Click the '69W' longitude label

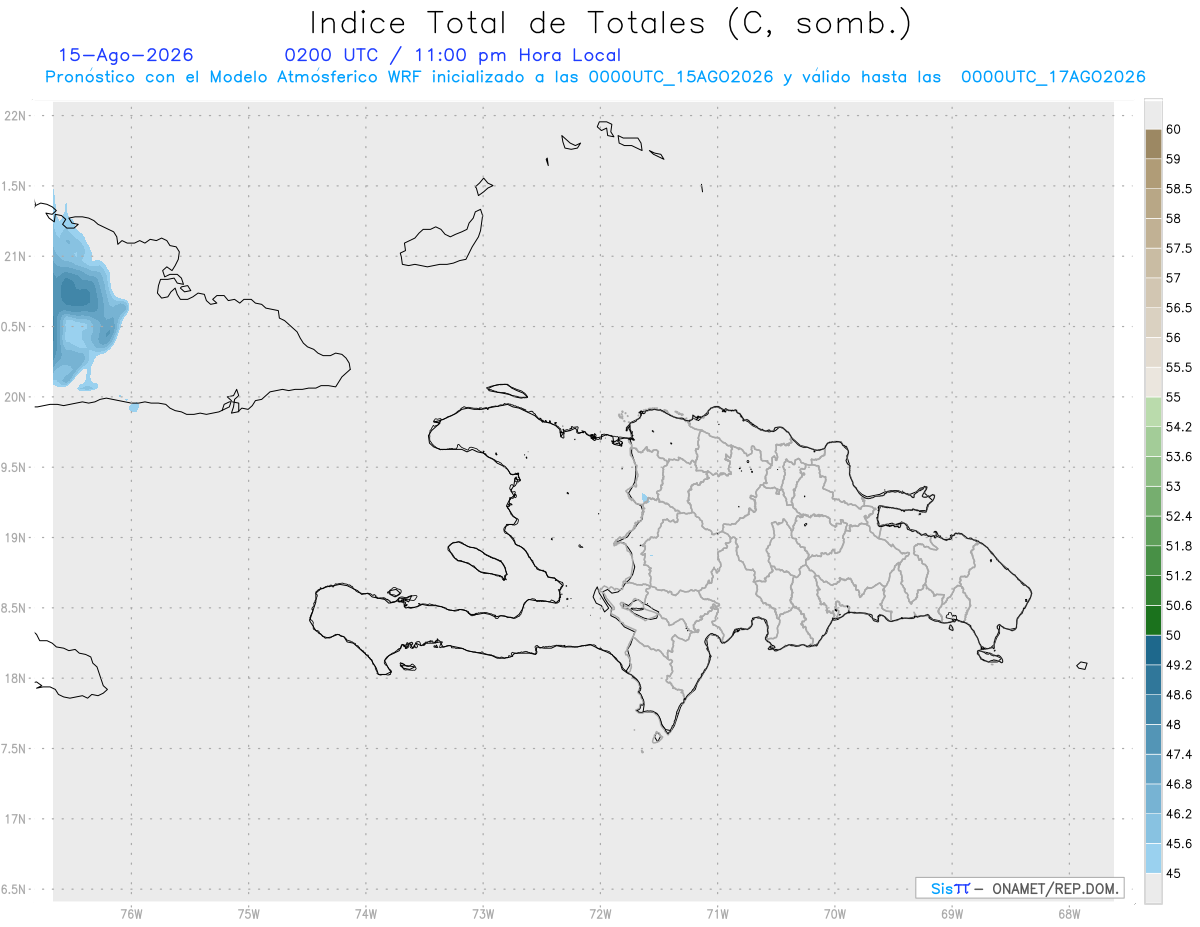(x=951, y=914)
